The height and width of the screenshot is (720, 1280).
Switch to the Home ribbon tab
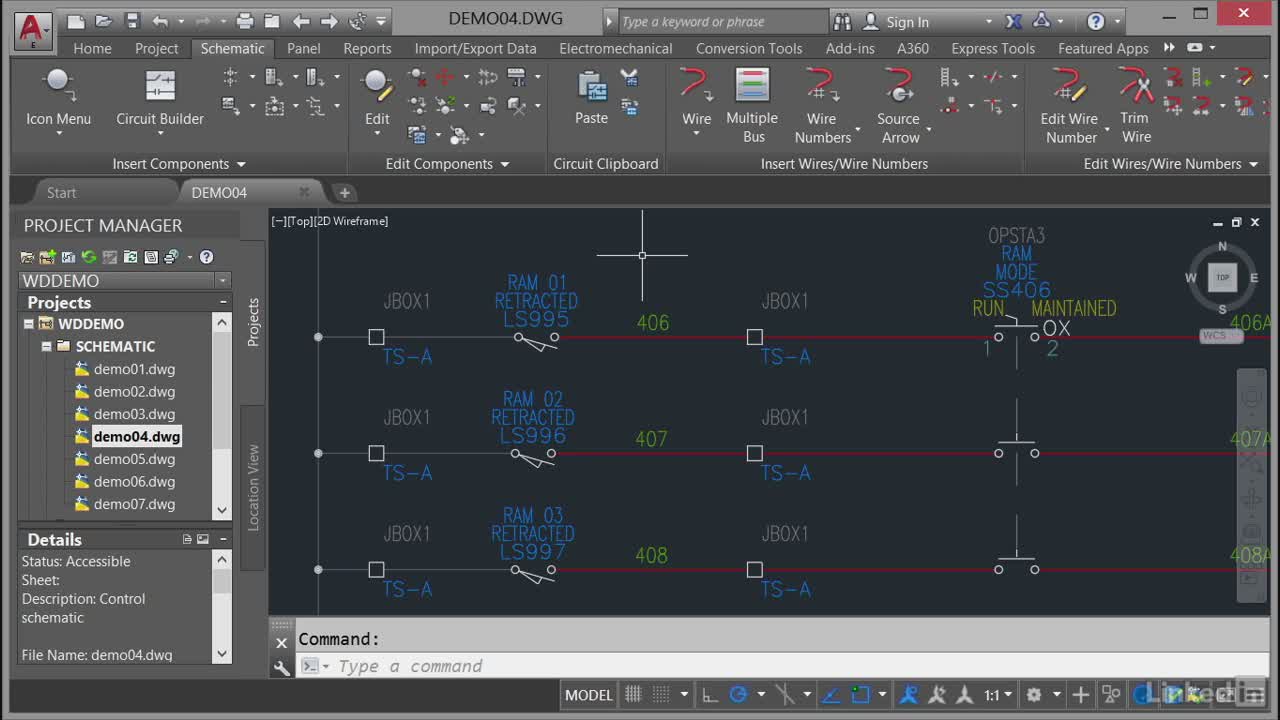pyautogui.click(x=92, y=48)
